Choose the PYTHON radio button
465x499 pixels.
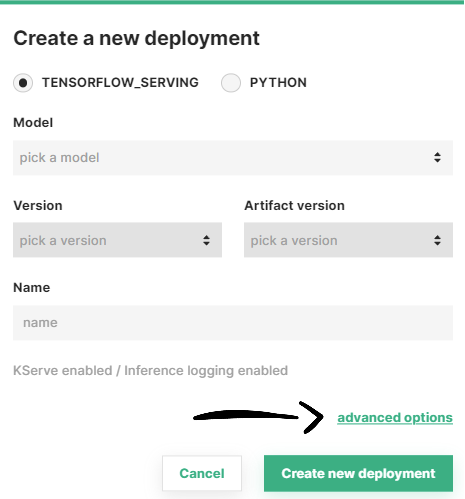click(x=231, y=83)
